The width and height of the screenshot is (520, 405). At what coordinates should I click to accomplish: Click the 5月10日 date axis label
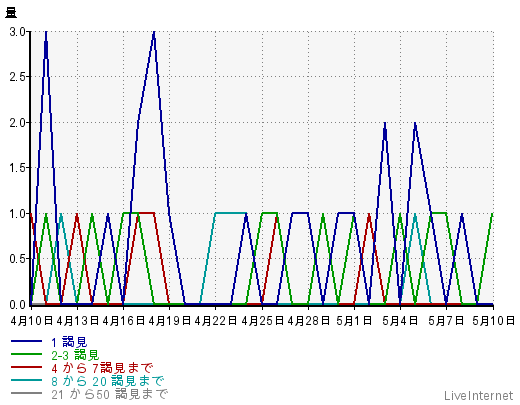point(494,321)
